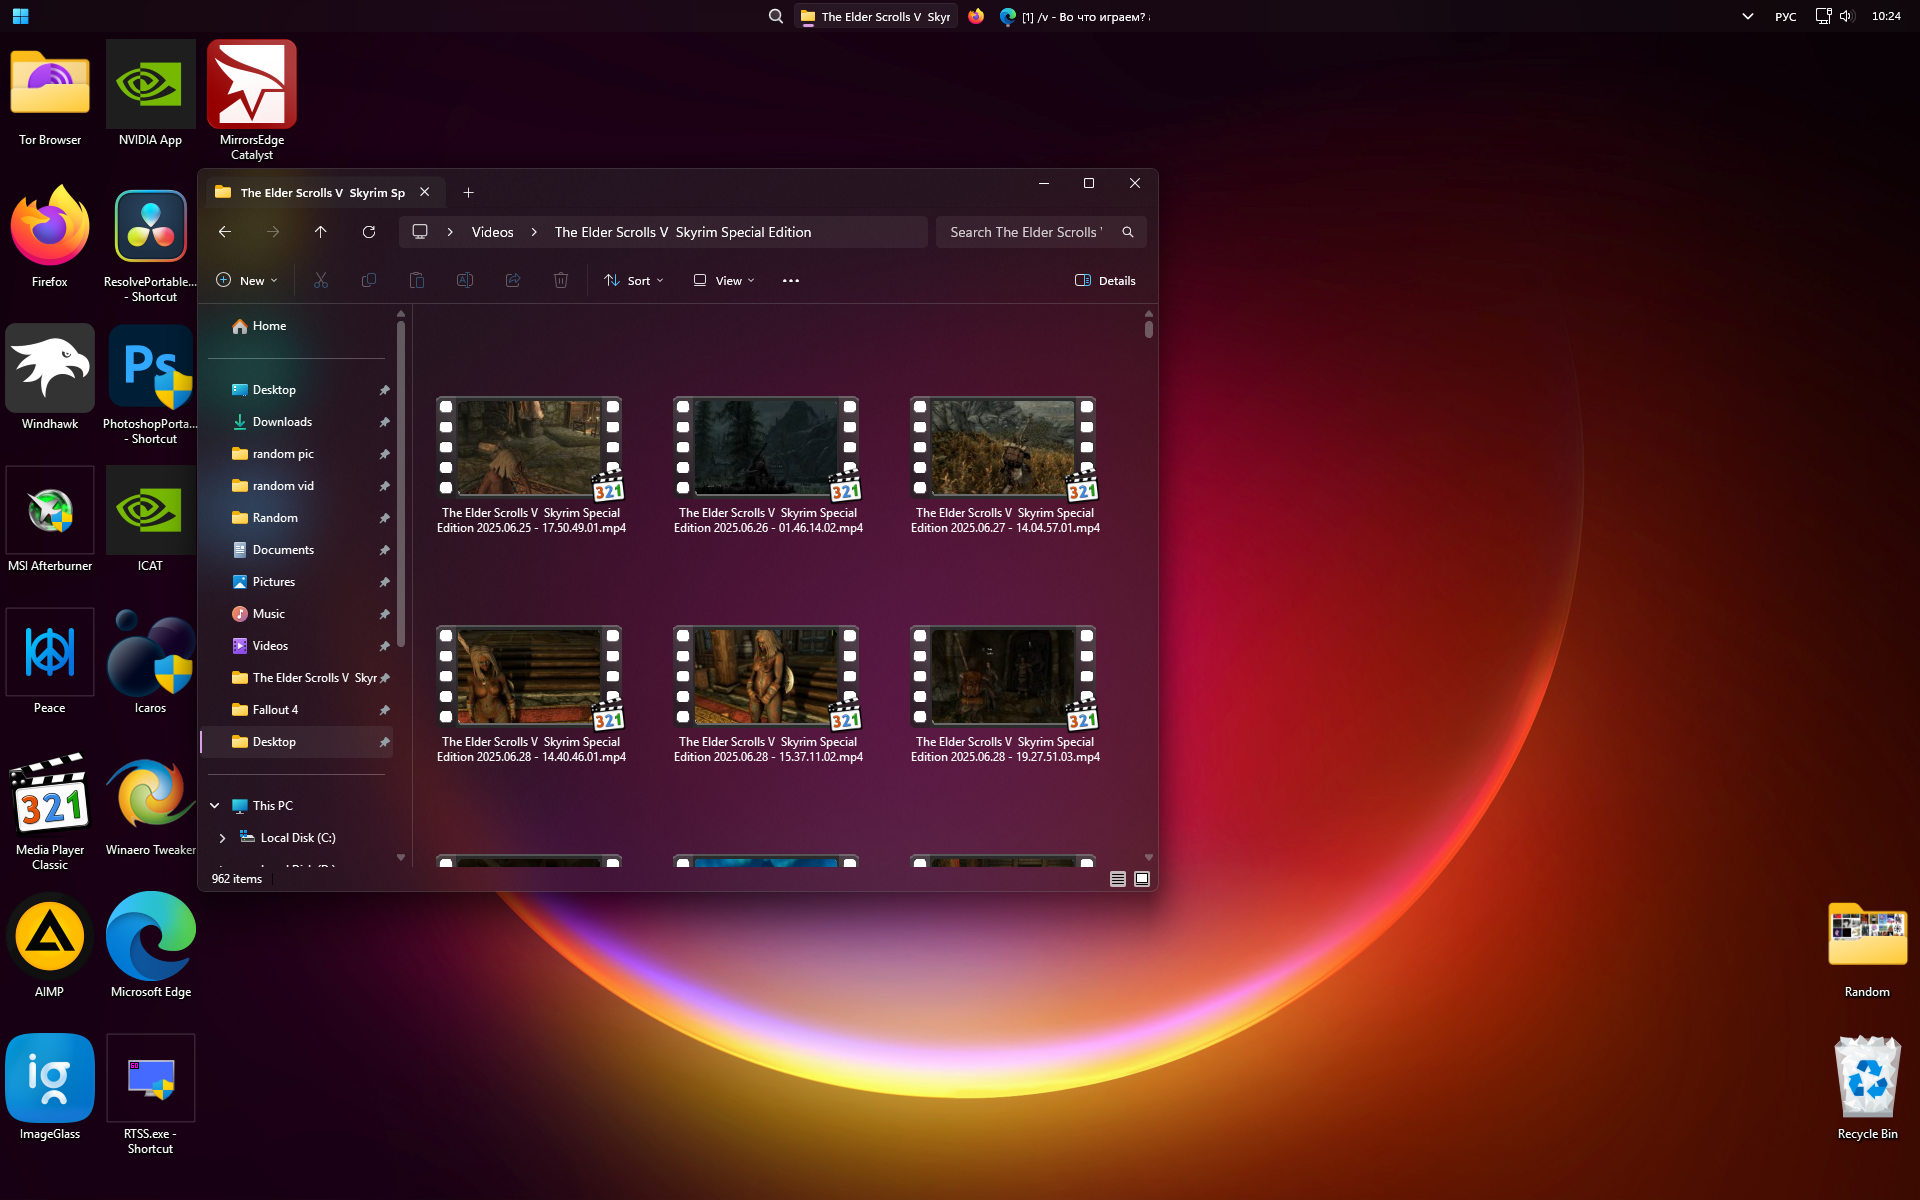Open Media Player Classic desktop icon
This screenshot has height=1200, width=1920.
click(50, 797)
